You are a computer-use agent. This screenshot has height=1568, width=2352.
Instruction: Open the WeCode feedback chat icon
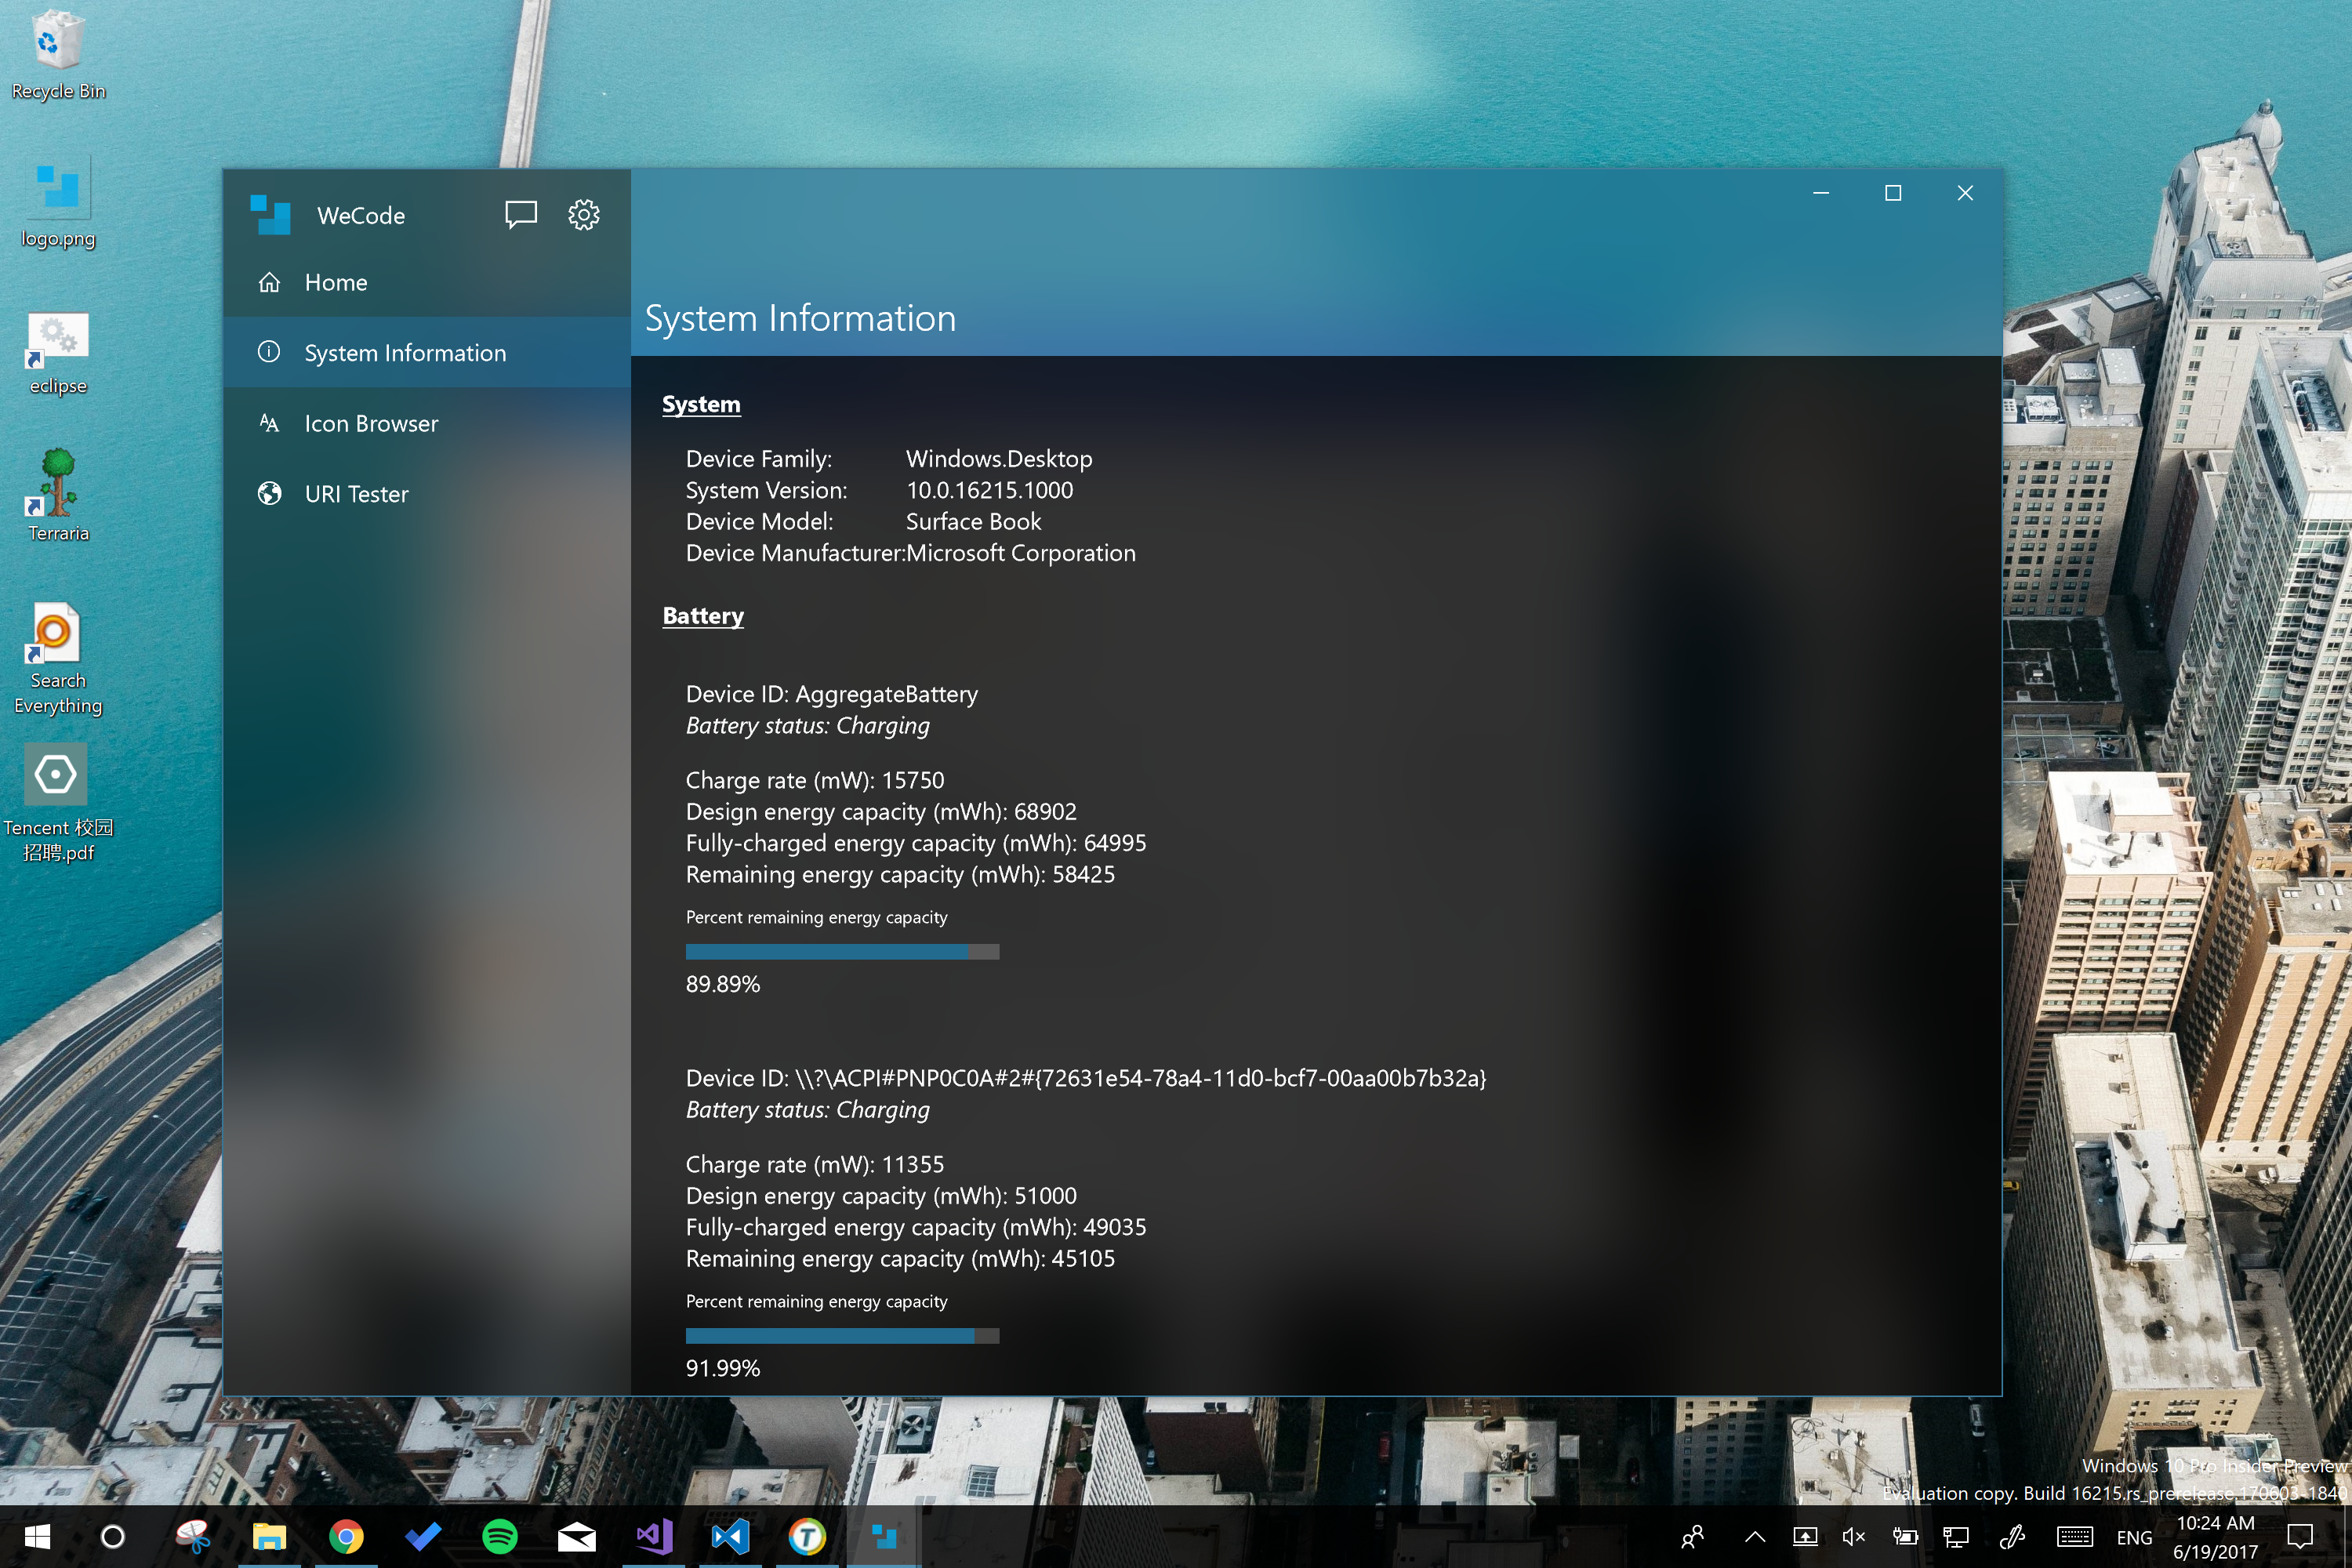(520, 214)
